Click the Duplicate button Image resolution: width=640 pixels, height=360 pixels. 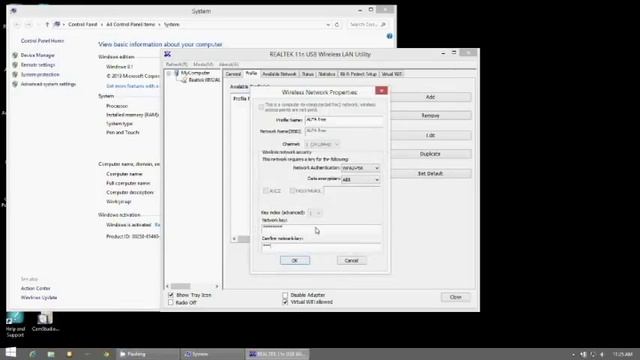(x=431, y=154)
